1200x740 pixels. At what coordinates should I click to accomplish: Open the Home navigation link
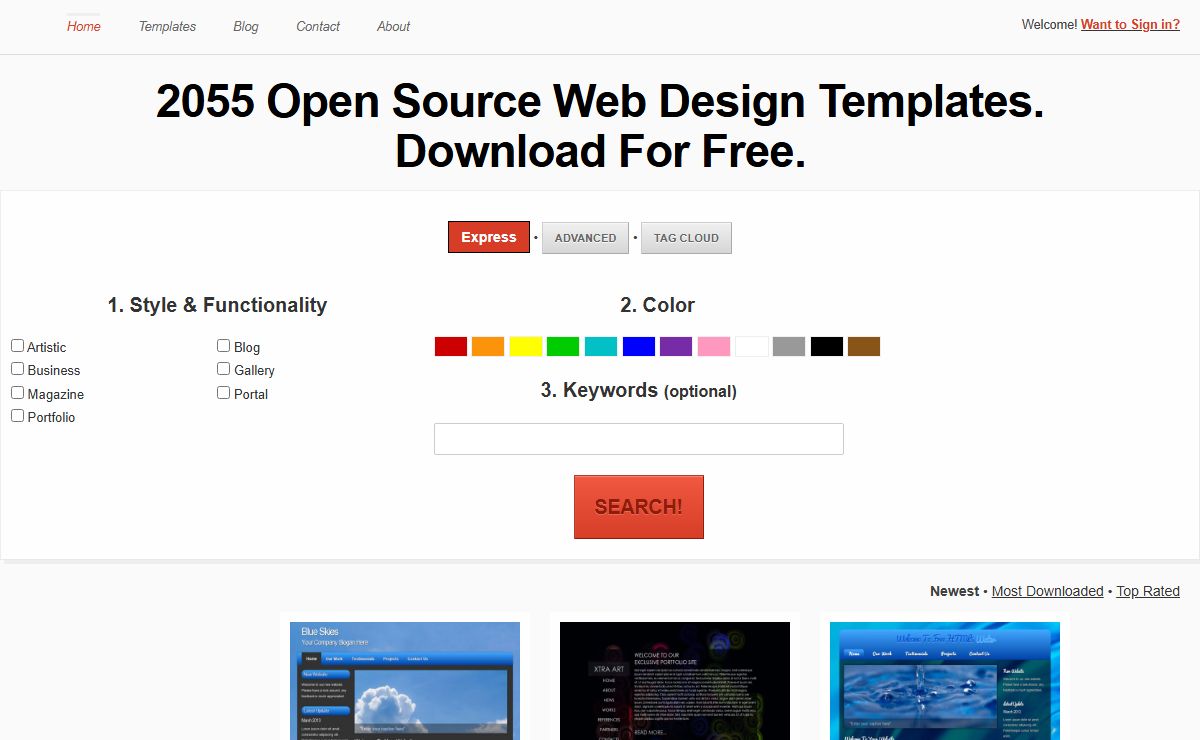84,26
